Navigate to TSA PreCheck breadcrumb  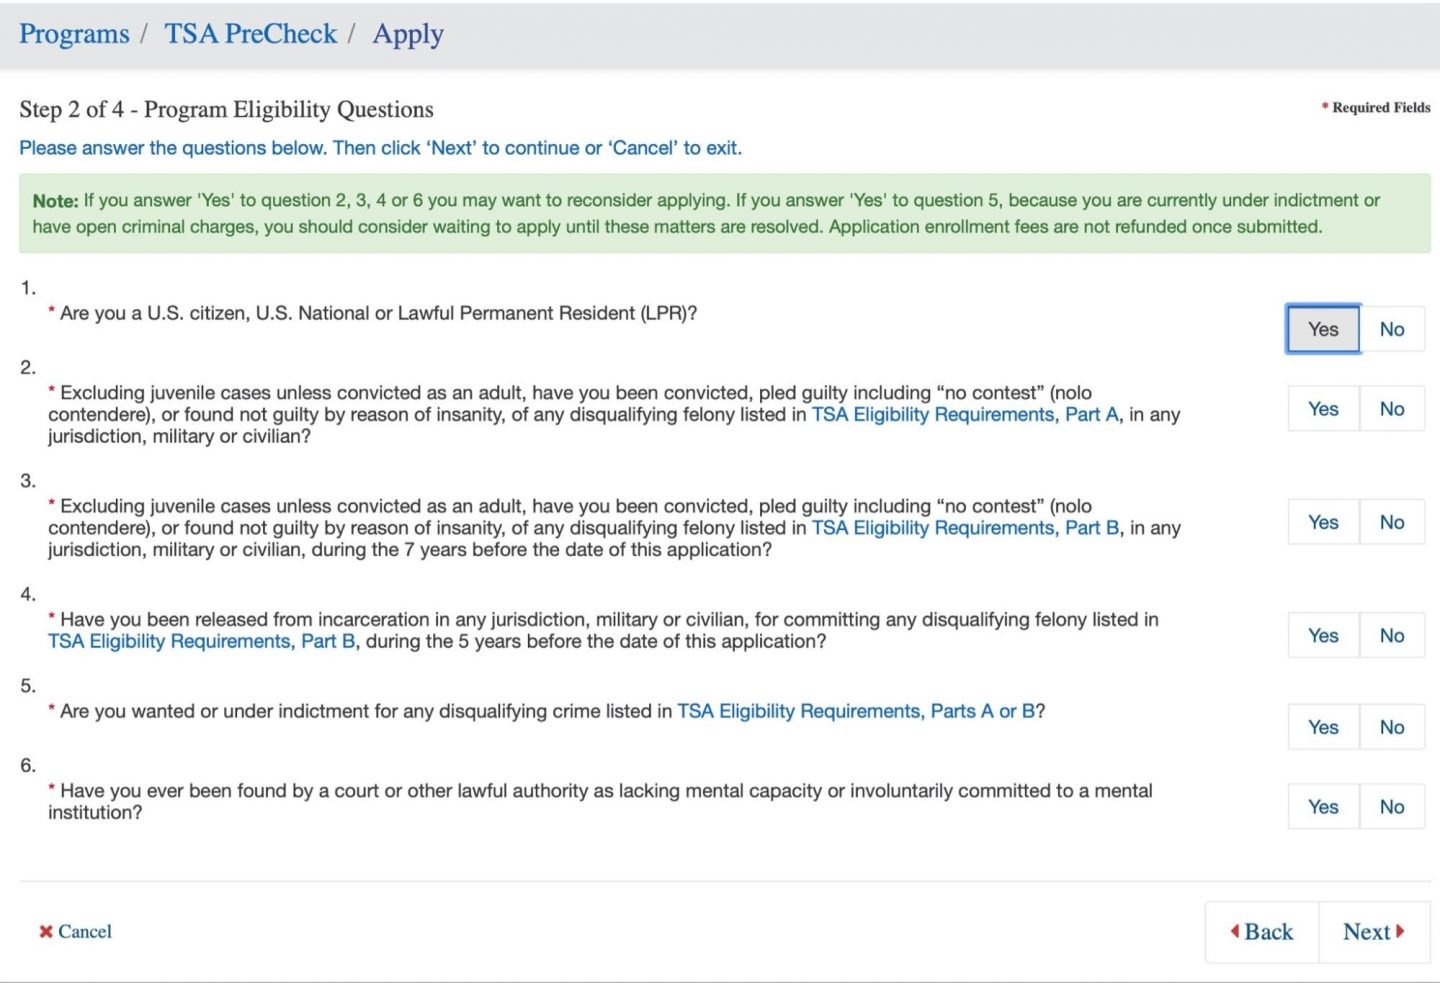[x=250, y=34]
